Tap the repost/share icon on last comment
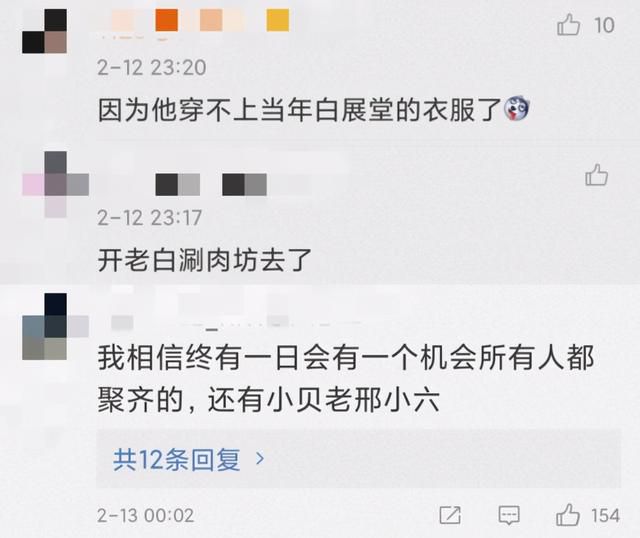The width and height of the screenshot is (640, 538). click(450, 515)
